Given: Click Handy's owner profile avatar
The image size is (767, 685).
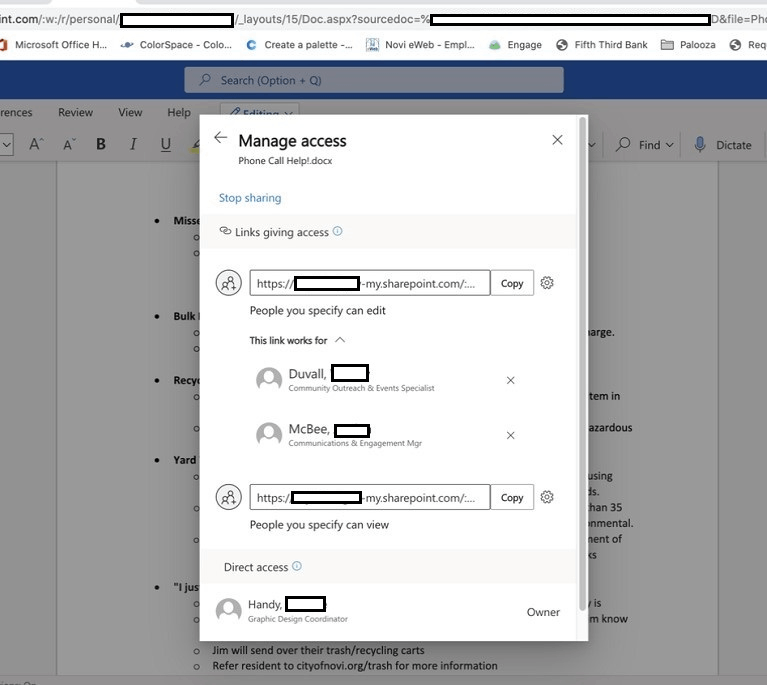Looking at the screenshot, I should [x=228, y=610].
